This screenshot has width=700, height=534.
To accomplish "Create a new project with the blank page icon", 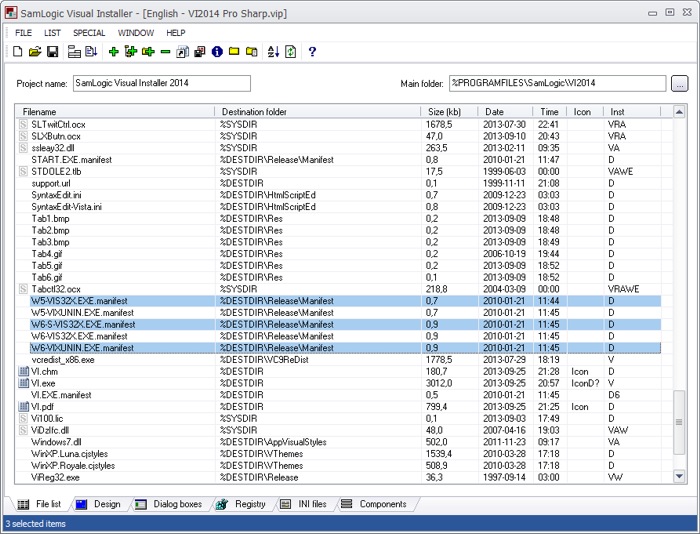I will click(x=17, y=52).
